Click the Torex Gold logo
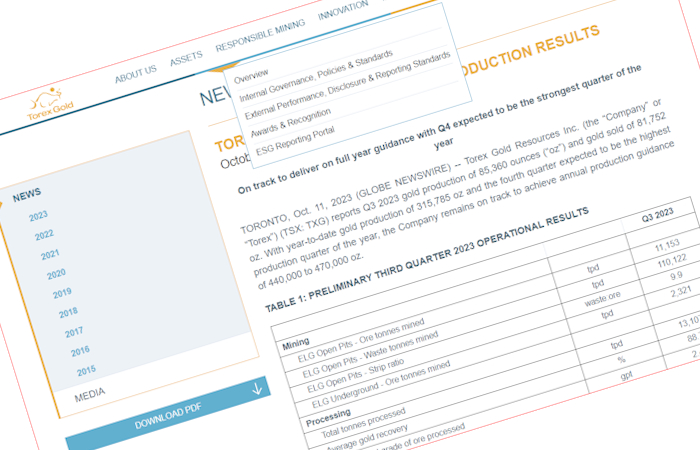The image size is (700, 450). coord(50,104)
